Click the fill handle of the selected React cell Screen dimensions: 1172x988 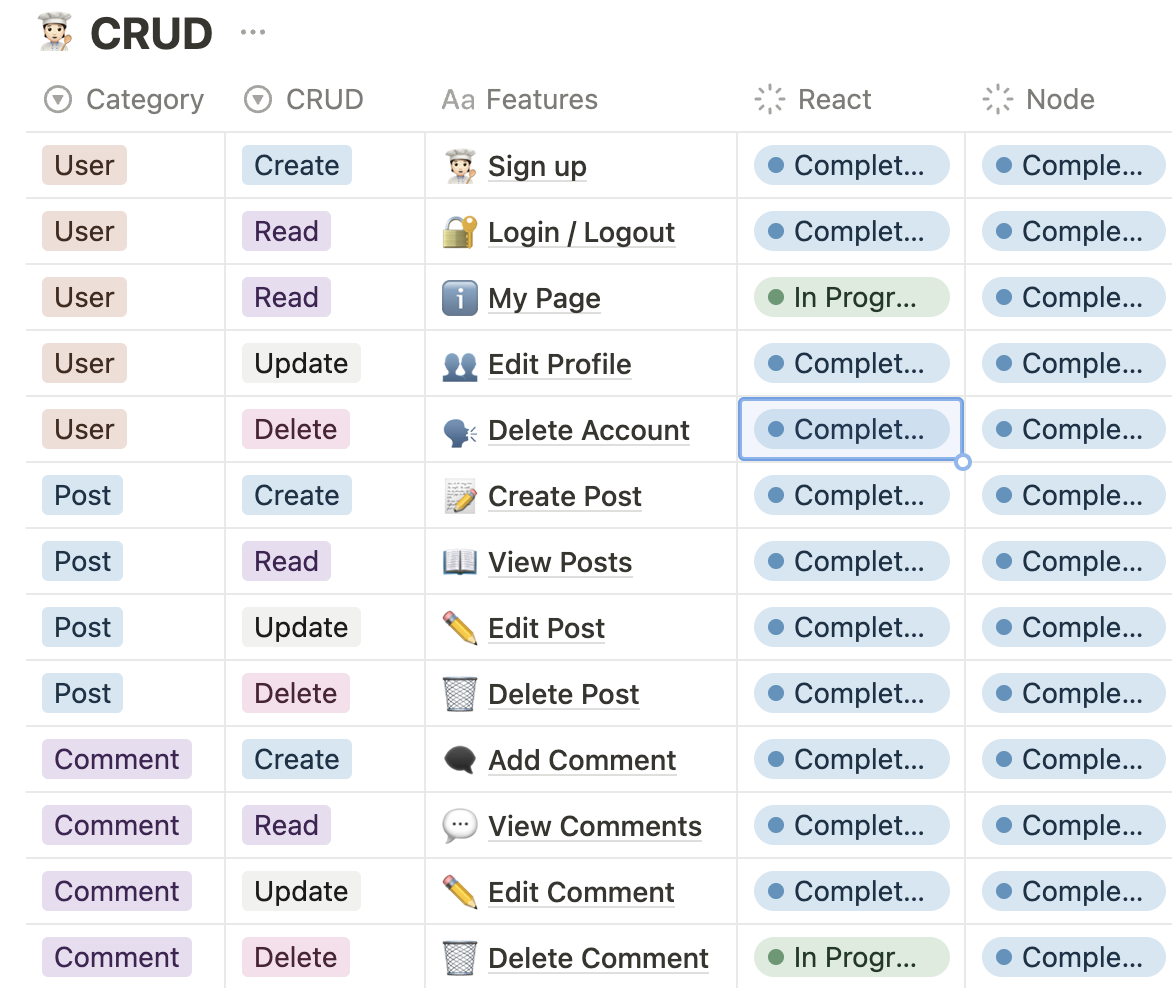click(x=963, y=462)
